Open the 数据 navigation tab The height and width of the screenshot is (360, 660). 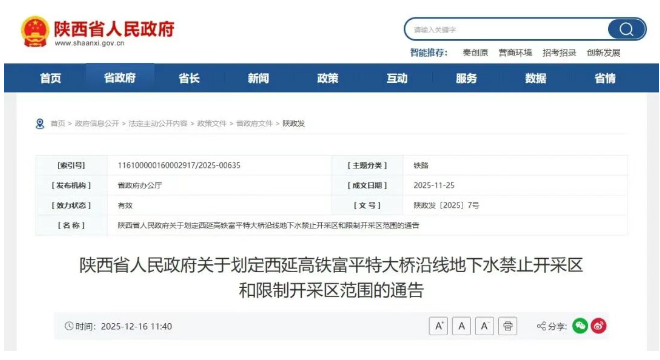coord(535,78)
